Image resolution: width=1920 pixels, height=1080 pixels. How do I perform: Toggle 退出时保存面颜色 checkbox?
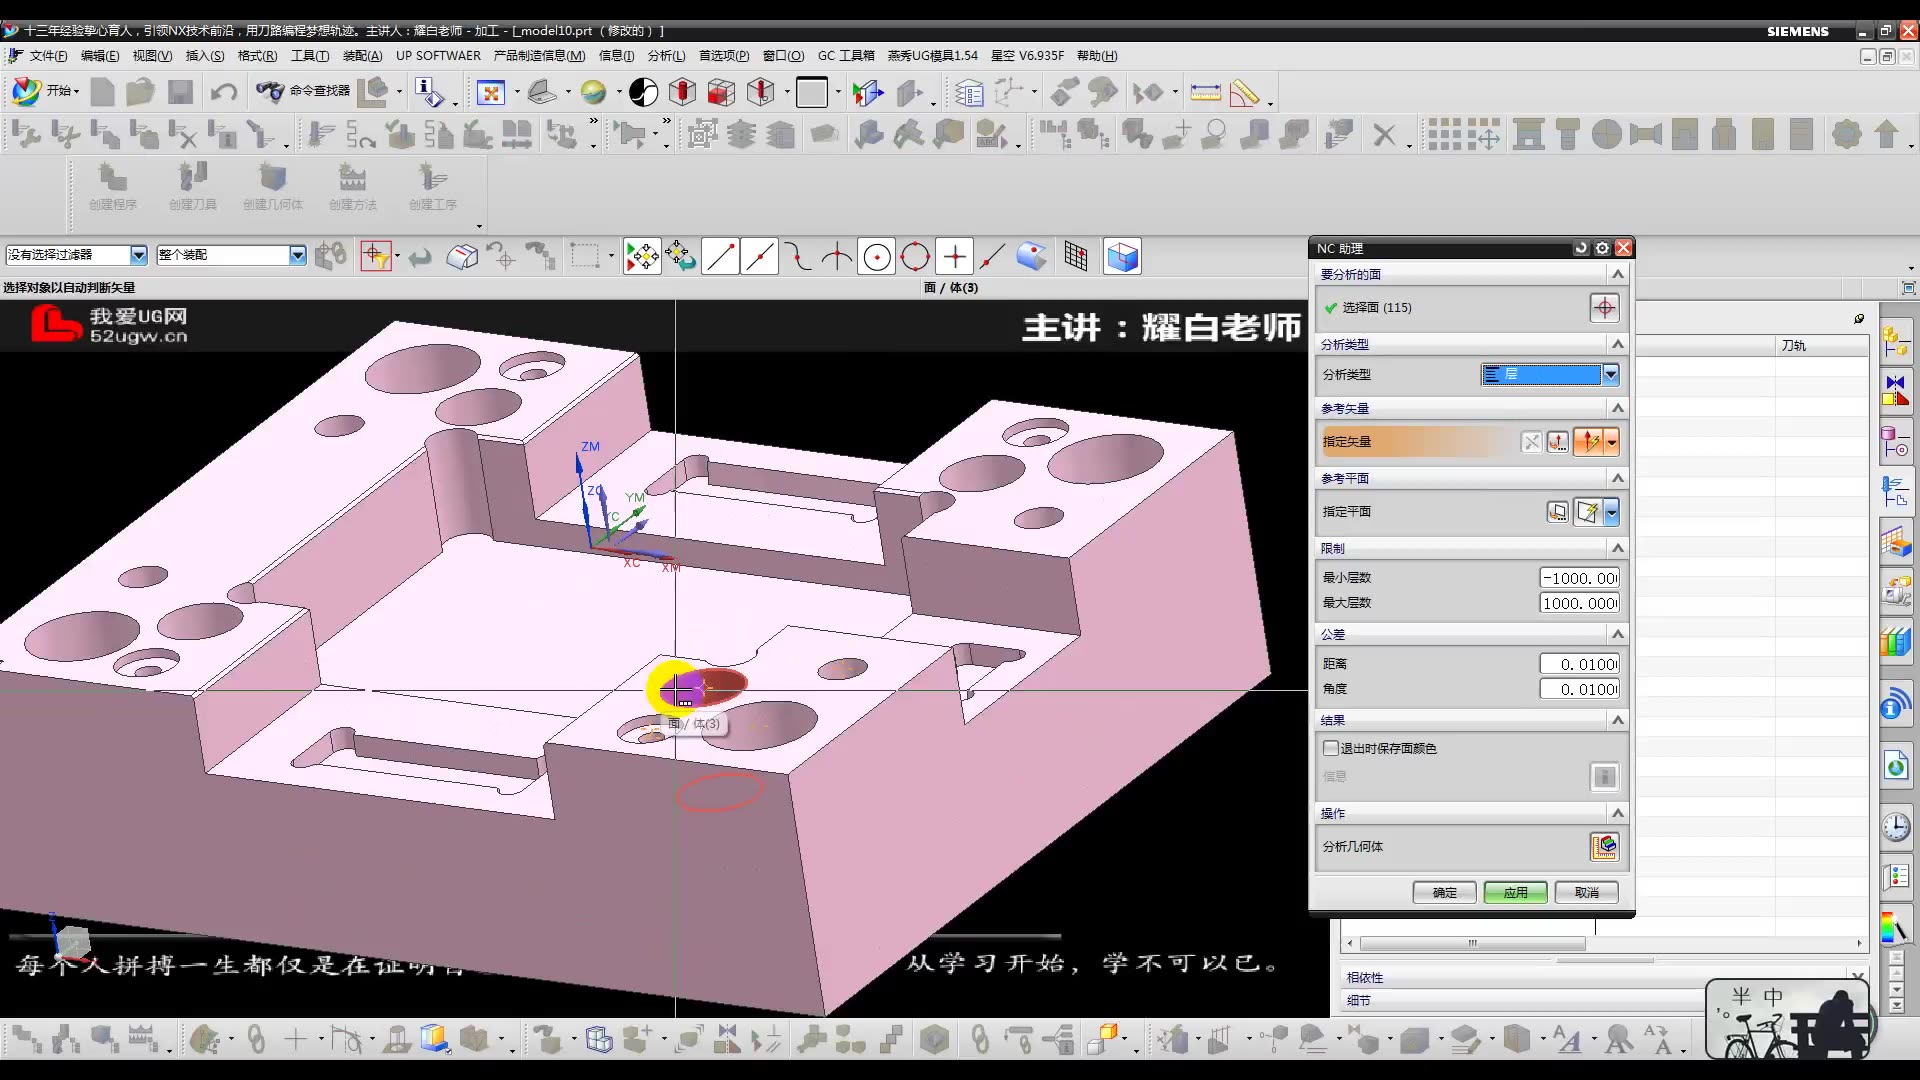point(1331,748)
